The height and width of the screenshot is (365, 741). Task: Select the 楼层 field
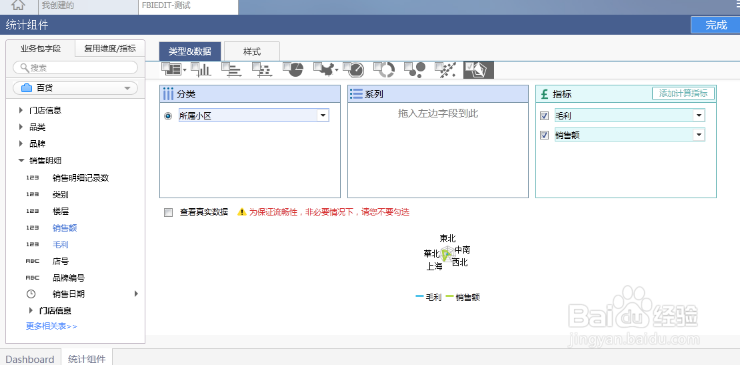(60, 211)
